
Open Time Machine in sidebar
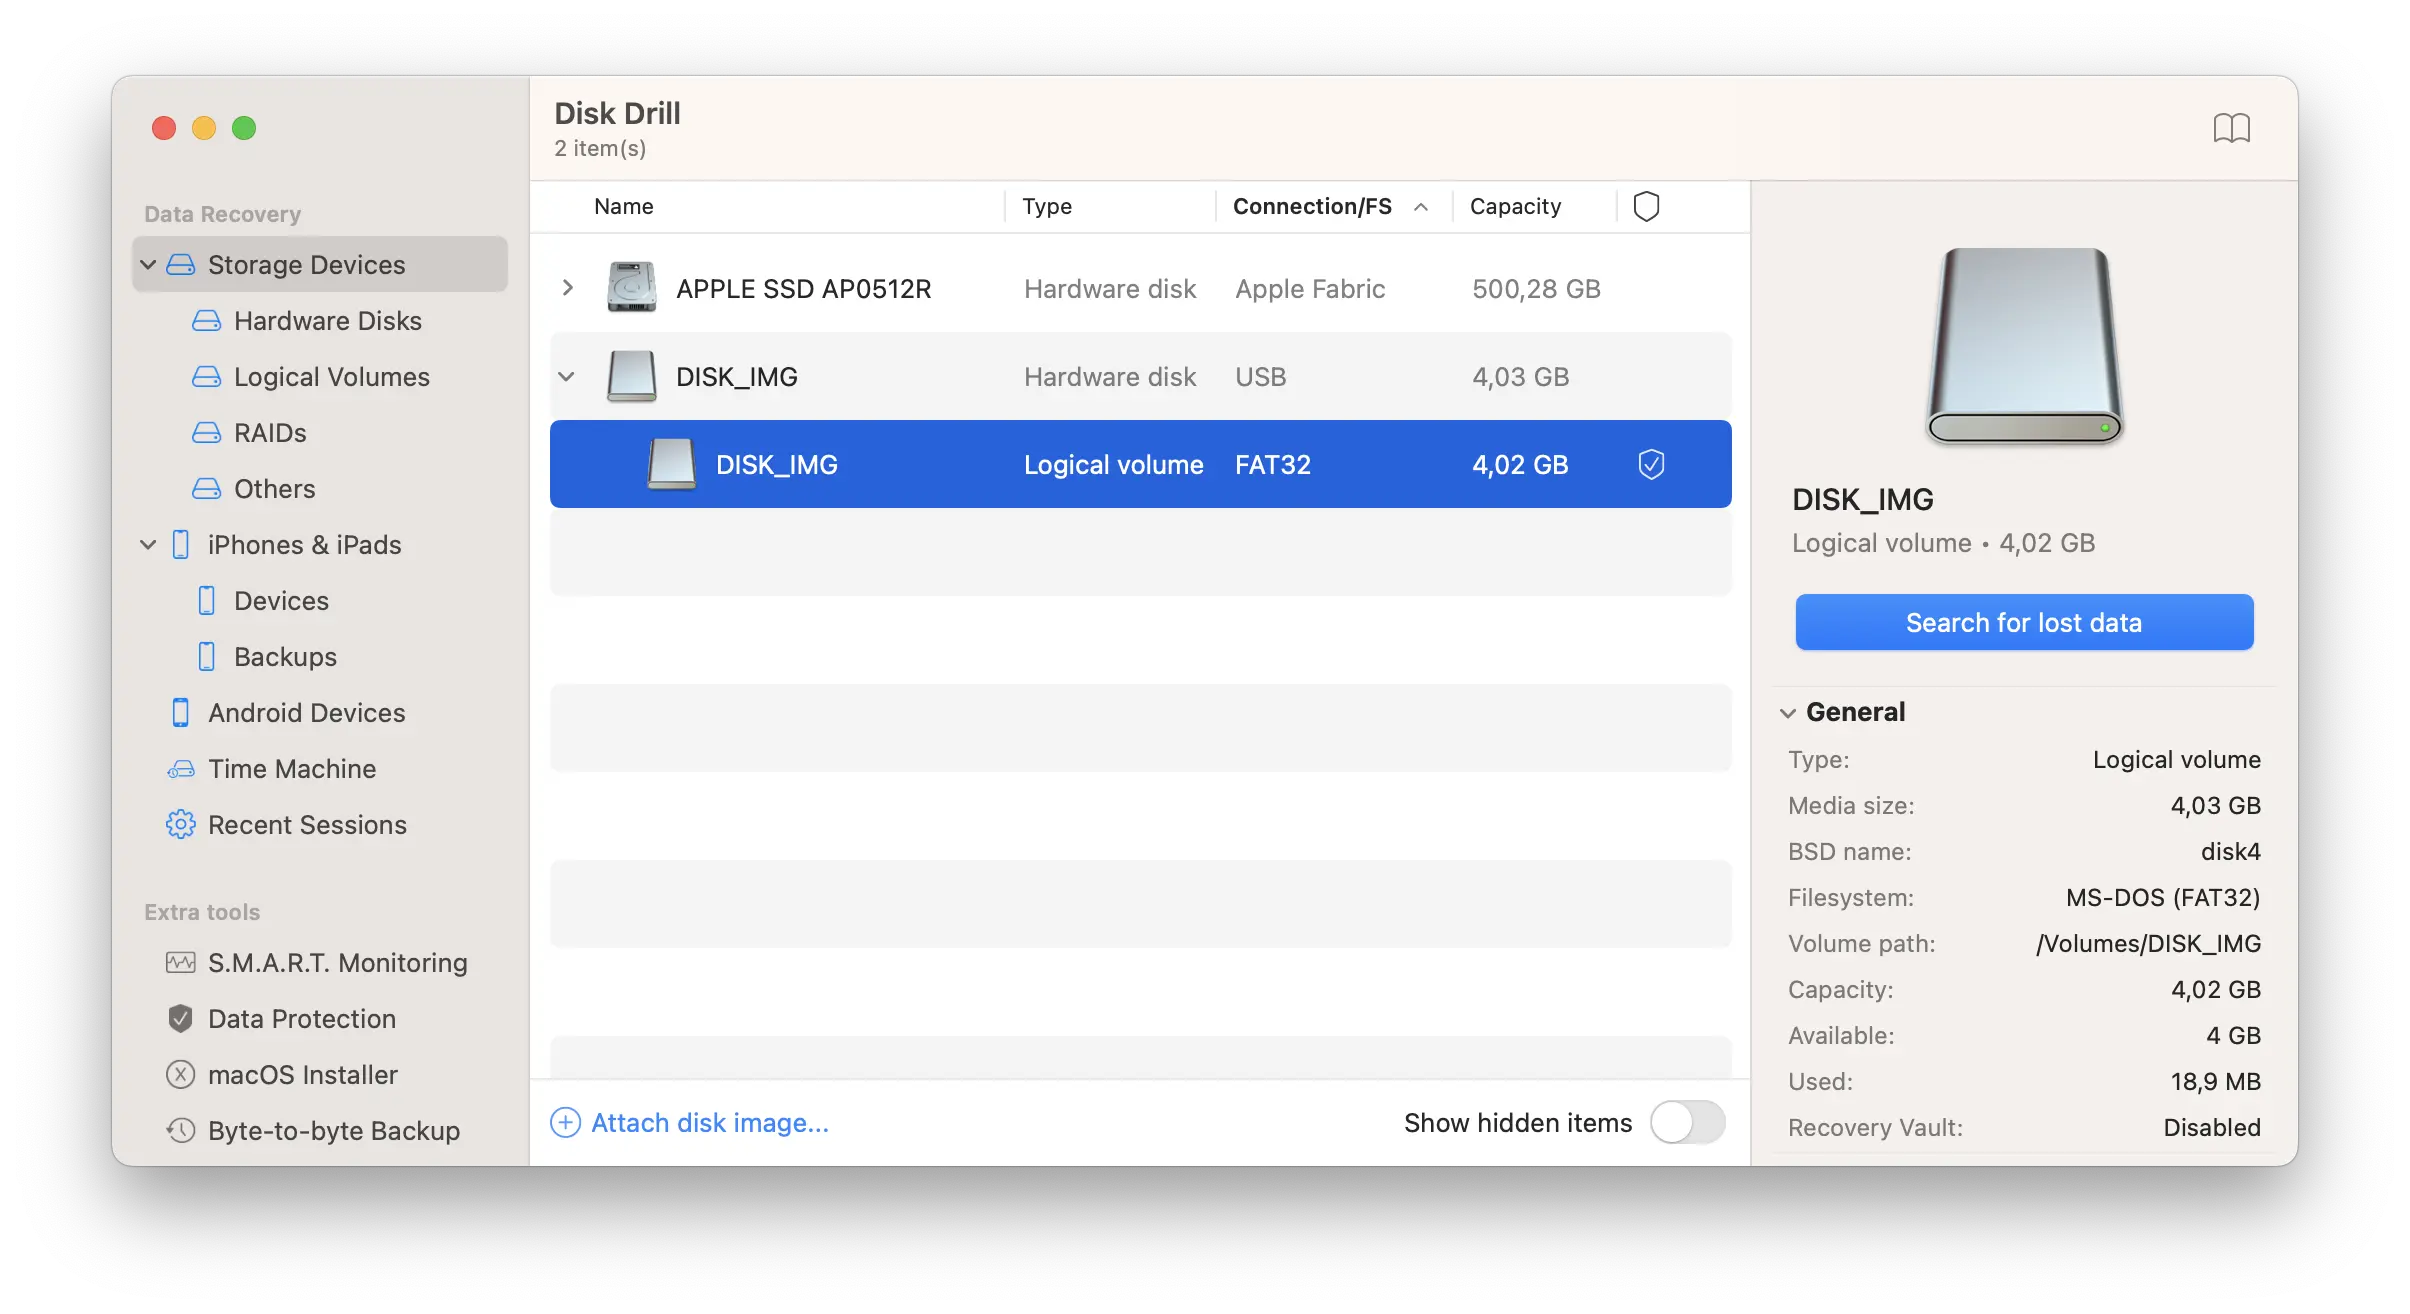tap(292, 768)
